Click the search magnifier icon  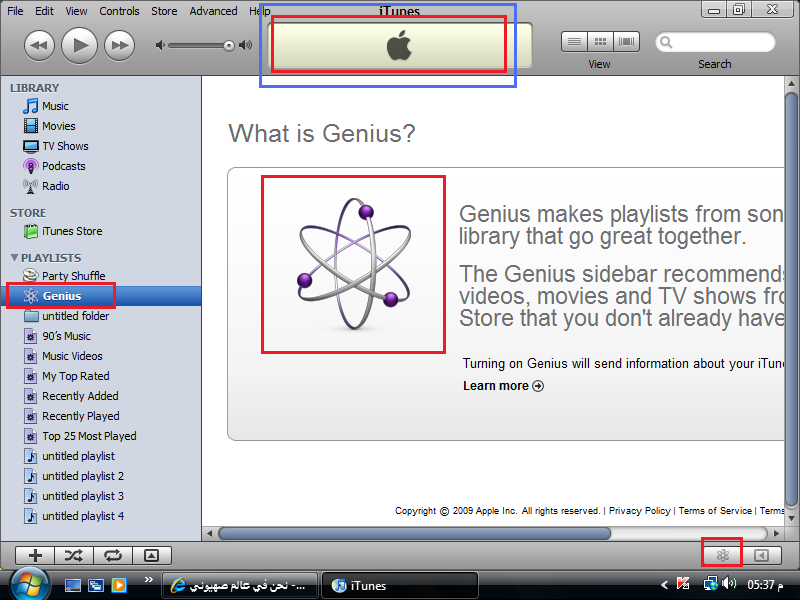point(666,42)
